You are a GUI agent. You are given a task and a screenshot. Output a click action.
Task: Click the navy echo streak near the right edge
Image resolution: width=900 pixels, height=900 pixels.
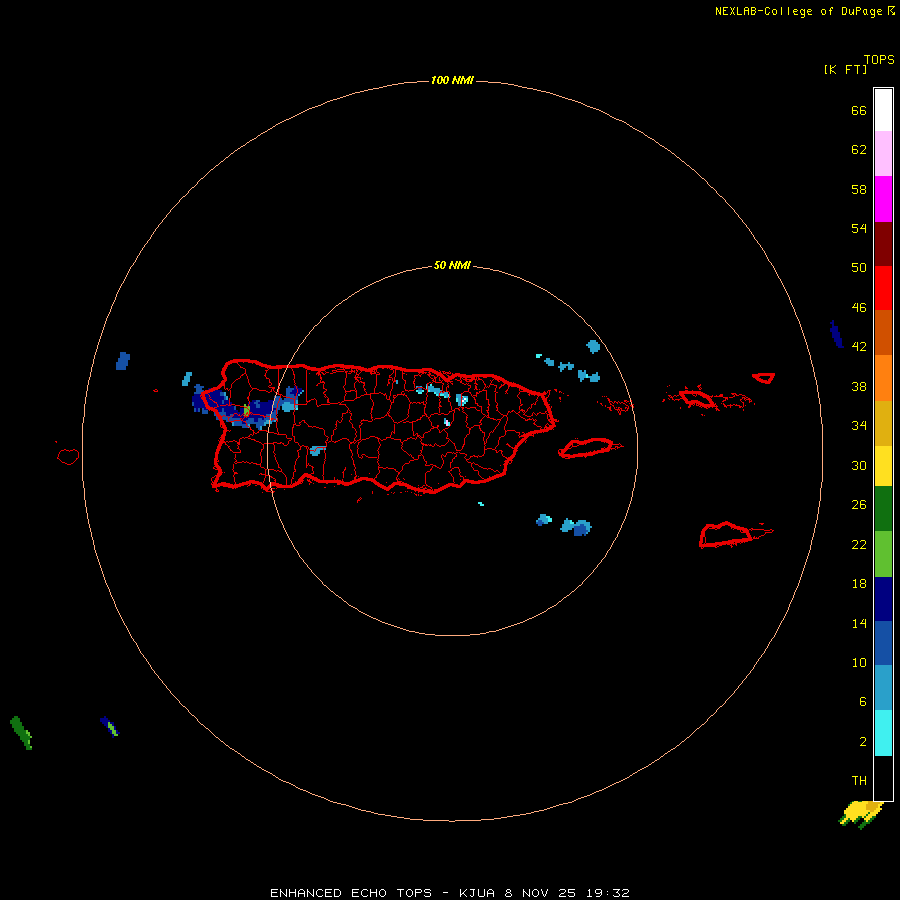[x=836, y=334]
